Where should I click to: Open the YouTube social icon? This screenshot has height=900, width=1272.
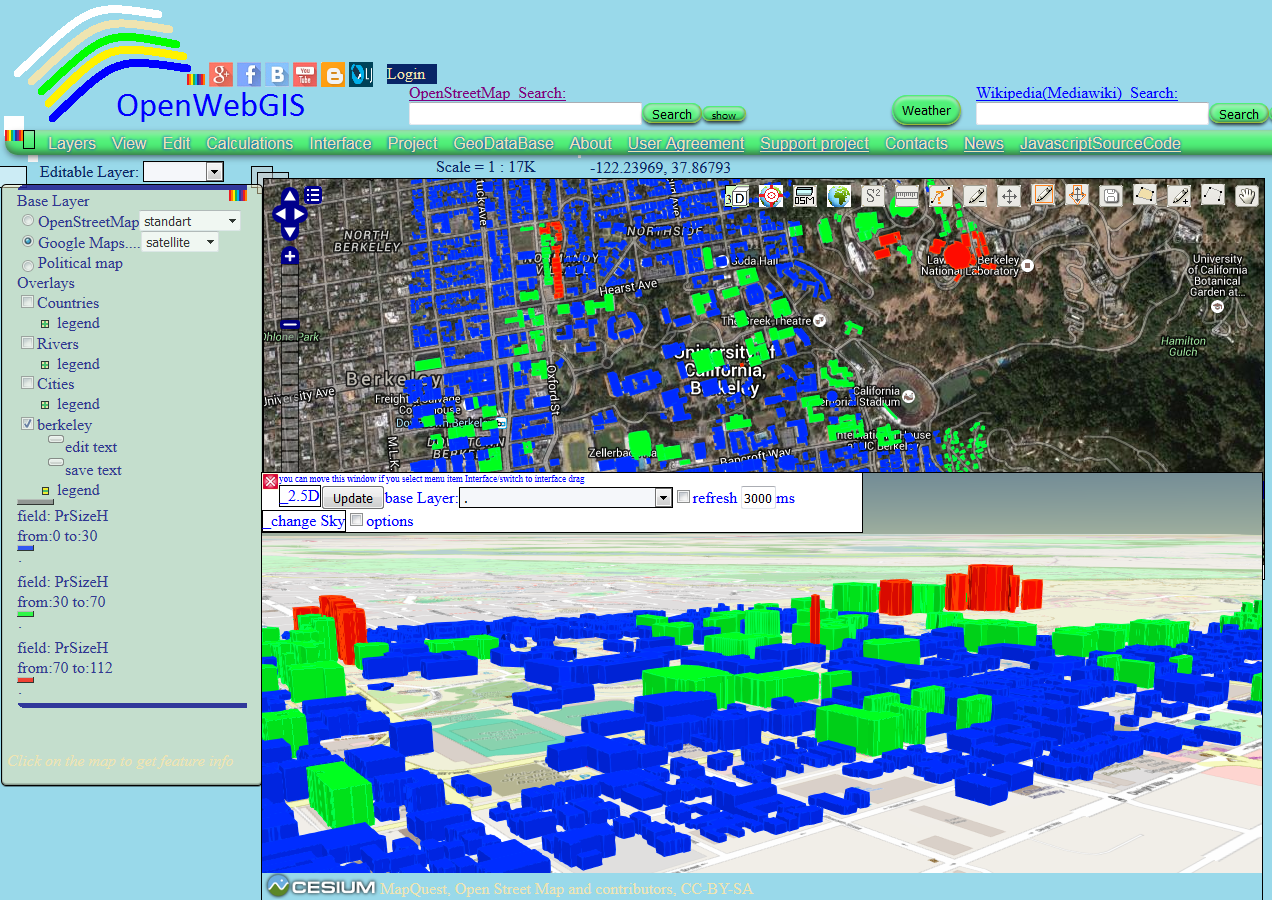(x=305, y=74)
